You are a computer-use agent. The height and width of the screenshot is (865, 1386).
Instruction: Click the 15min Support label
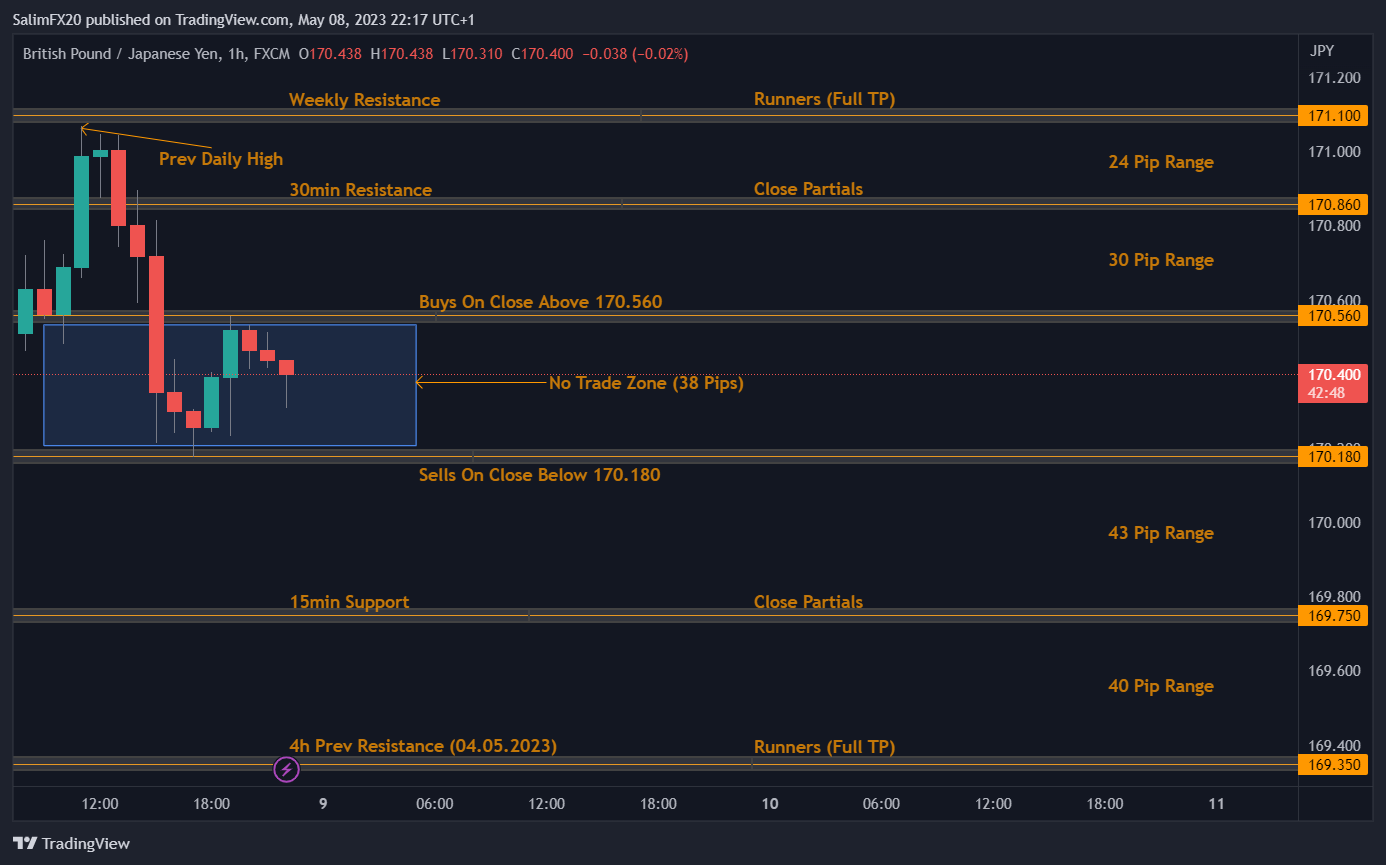[349, 602]
